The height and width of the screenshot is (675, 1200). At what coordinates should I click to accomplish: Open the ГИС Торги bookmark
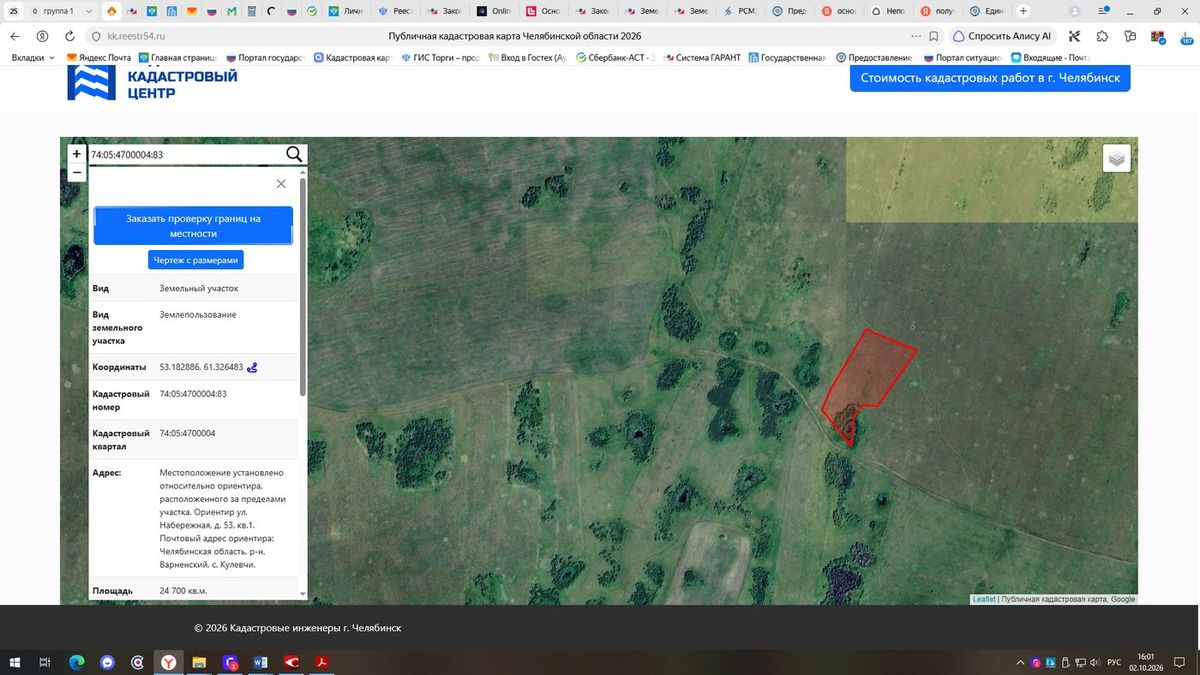tap(440, 58)
